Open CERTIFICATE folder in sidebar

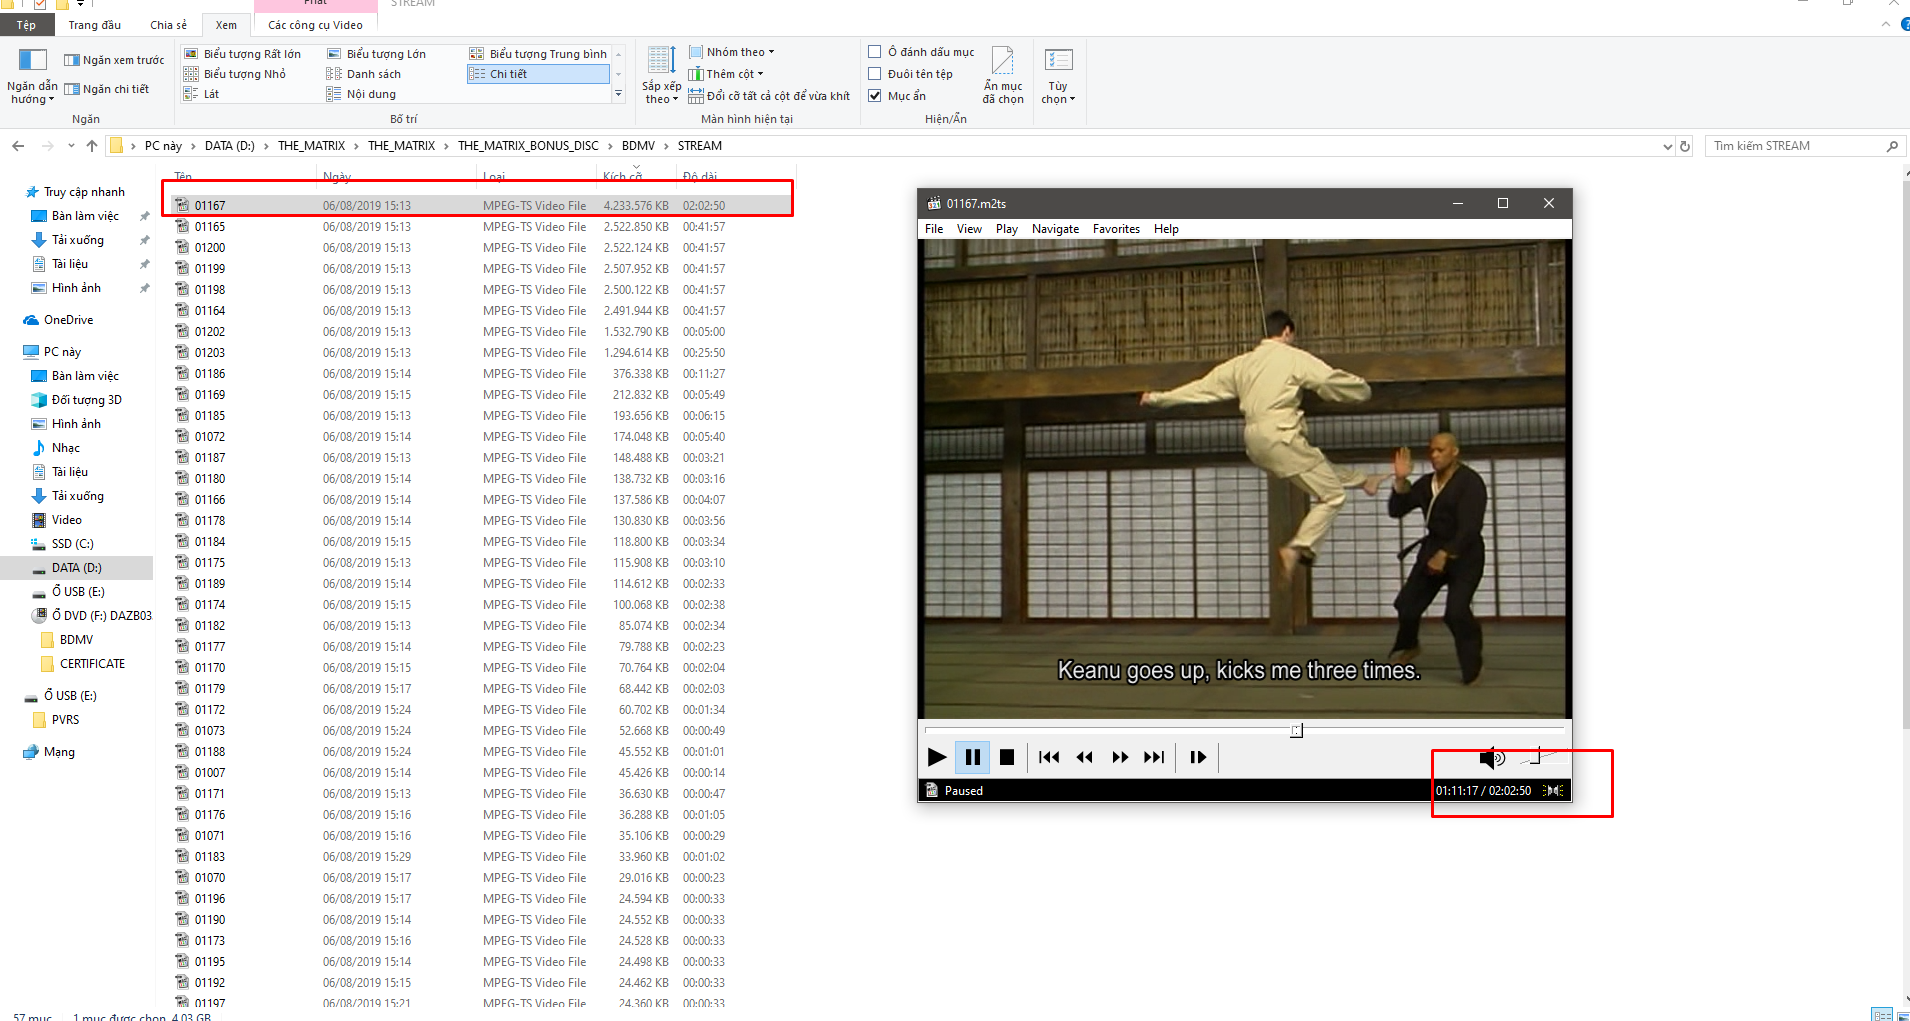point(92,664)
